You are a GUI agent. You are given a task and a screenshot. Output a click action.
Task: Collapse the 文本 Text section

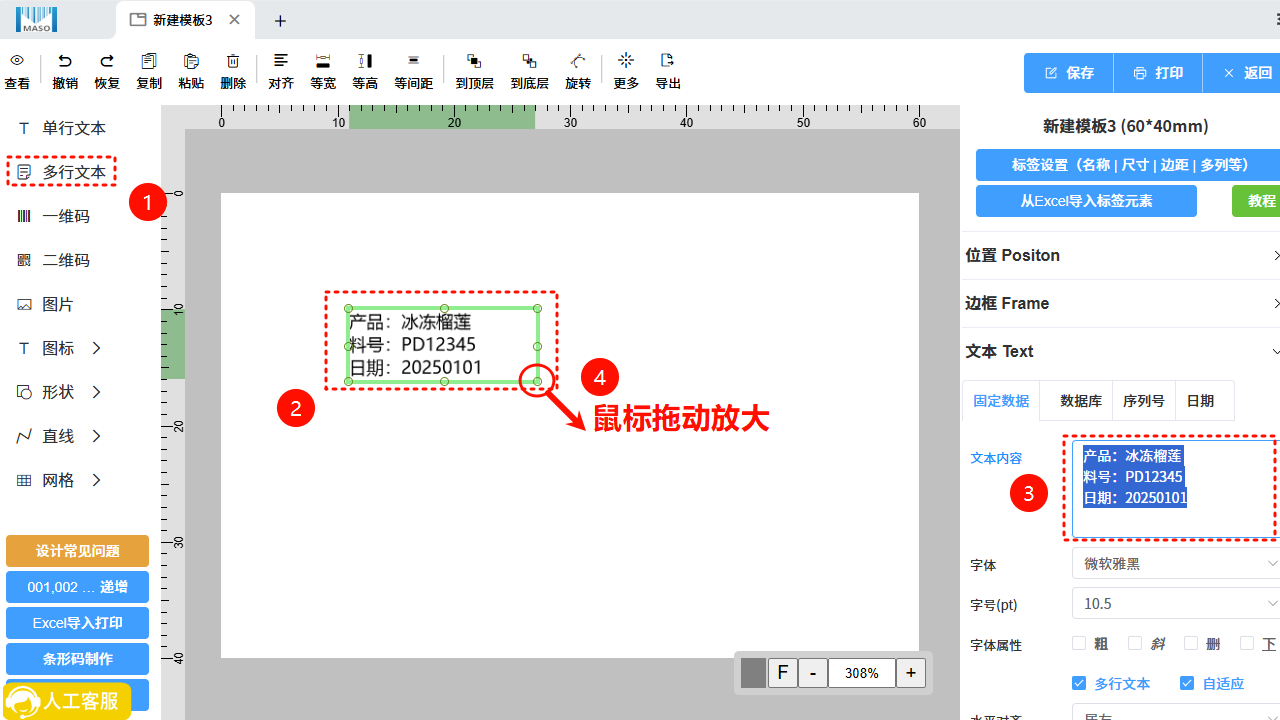[x=1121, y=351]
